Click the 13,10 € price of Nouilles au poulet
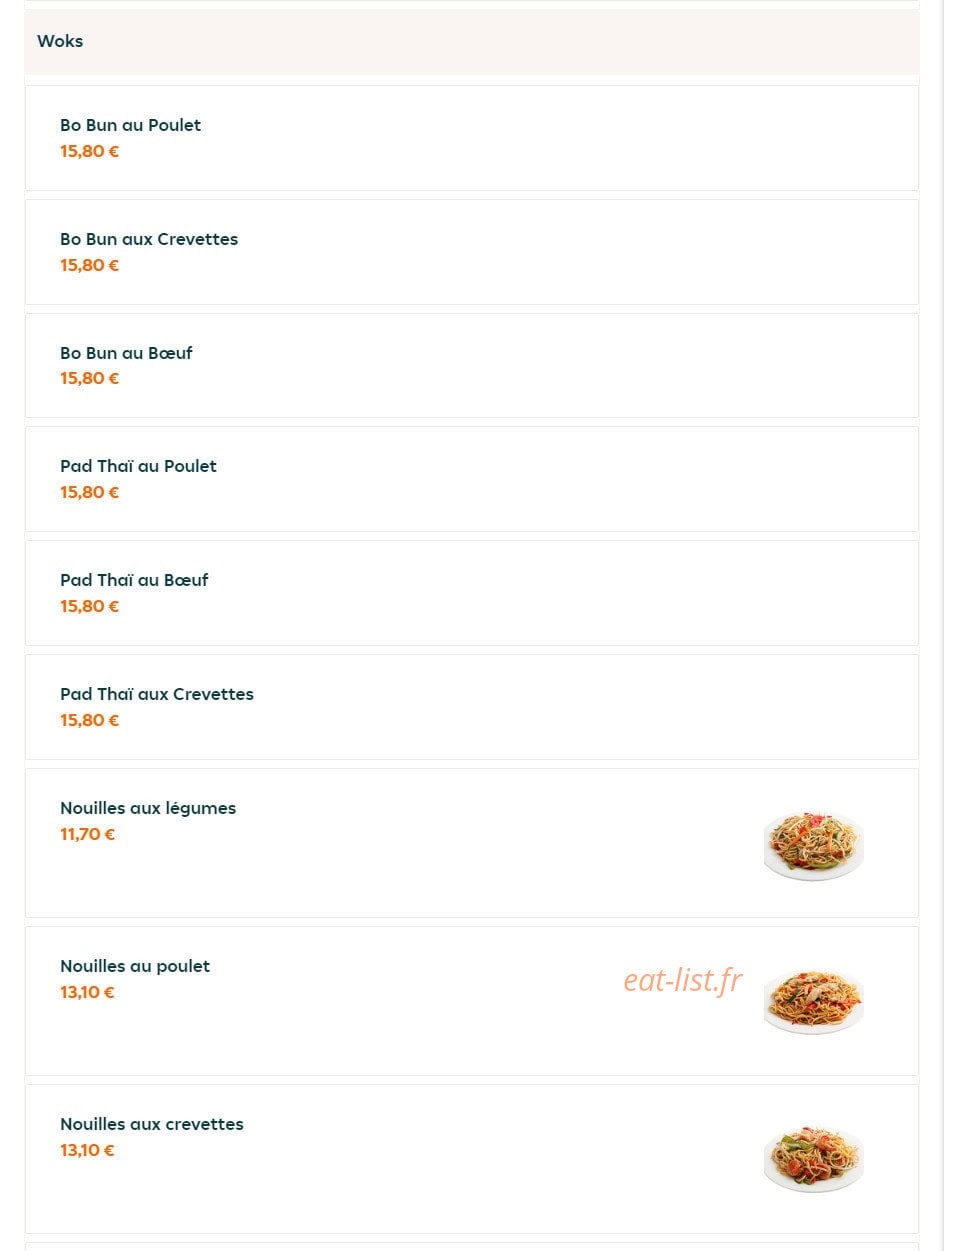Screen dimensions: 961x1251 coord(87,992)
